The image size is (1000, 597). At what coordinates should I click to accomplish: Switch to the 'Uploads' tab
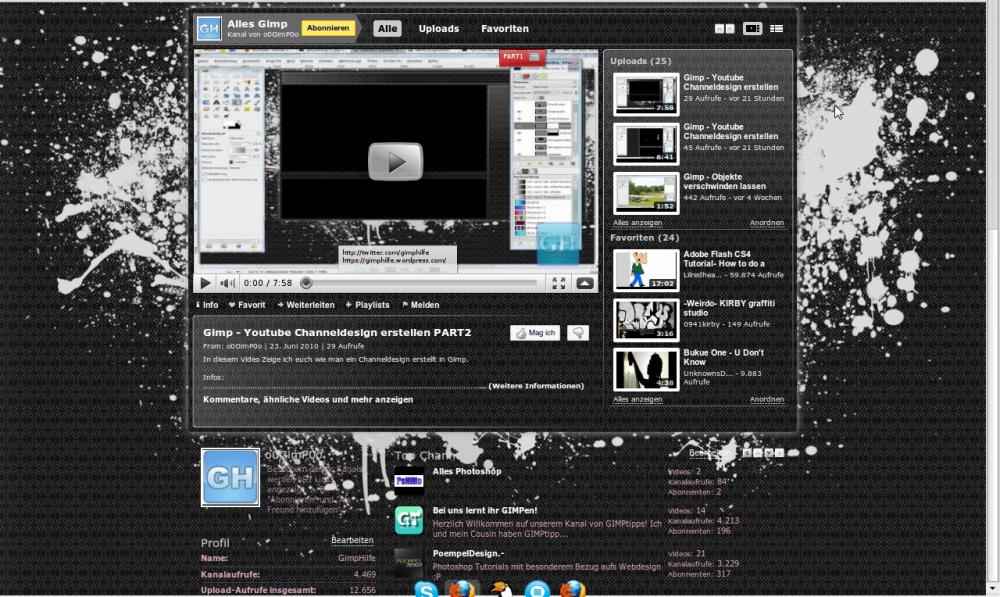pyautogui.click(x=438, y=28)
